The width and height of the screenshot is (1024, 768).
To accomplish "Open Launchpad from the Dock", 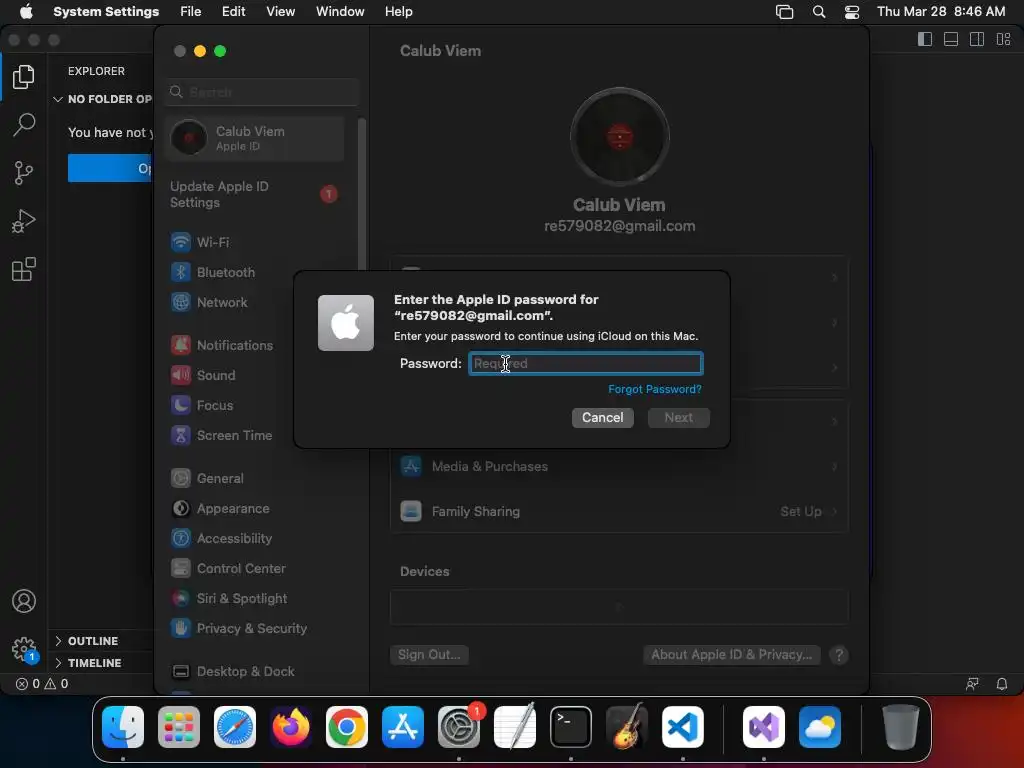I will click(x=179, y=727).
